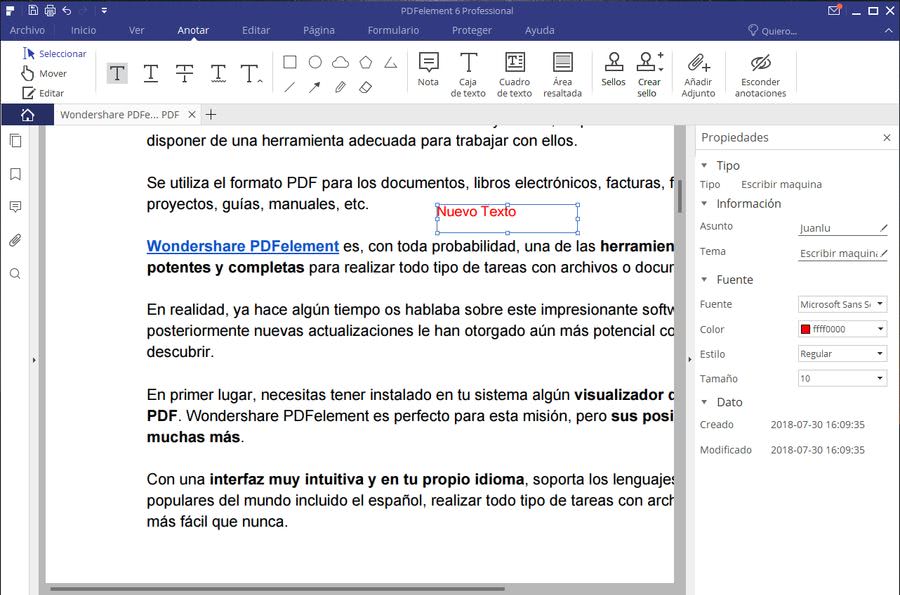The image size is (900, 595).
Task: Select the Strikethrough text tool
Action: point(184,73)
